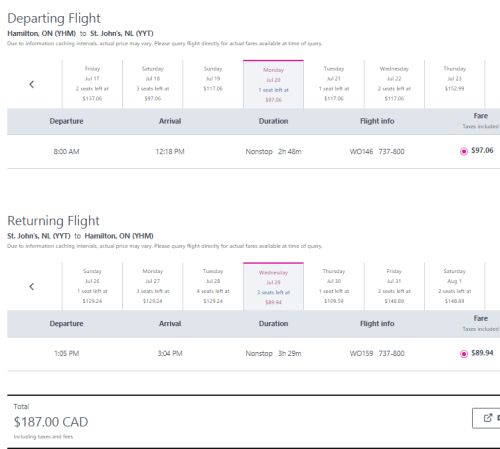Select the Wednesday Jul 29 return date tab
500x449 pixels.
click(273, 286)
